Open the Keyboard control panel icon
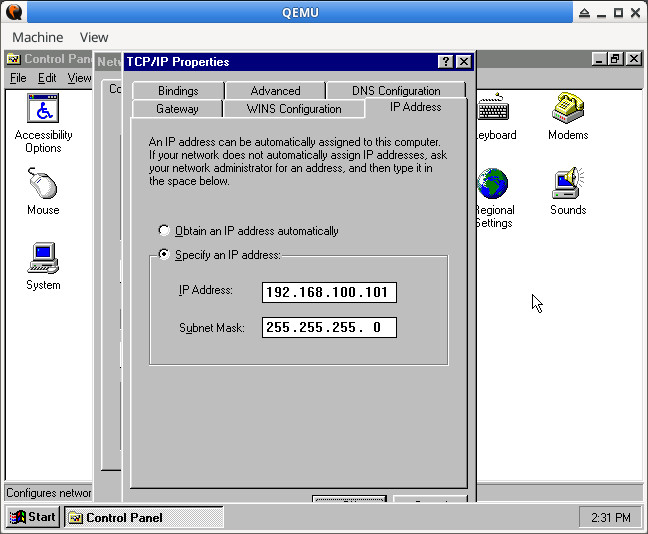648x534 pixels. coord(493,110)
